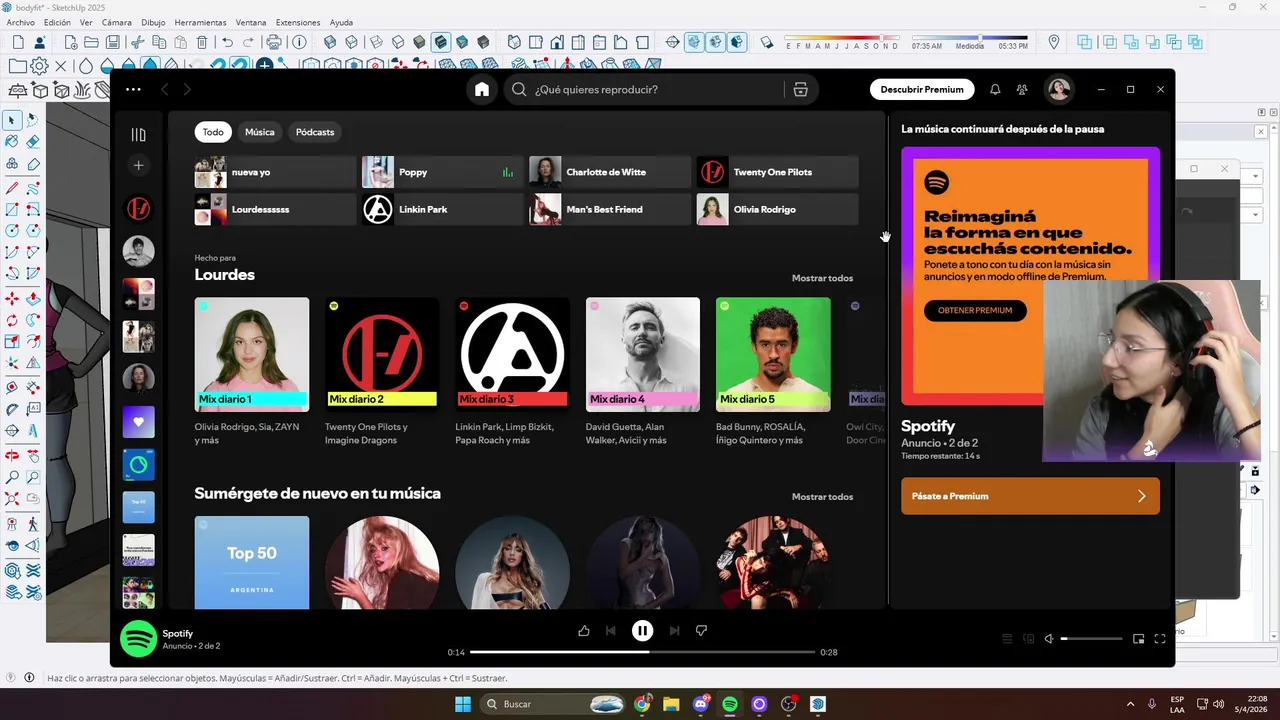Click Pásate a Premium banner
1280x720 pixels.
1030,496
